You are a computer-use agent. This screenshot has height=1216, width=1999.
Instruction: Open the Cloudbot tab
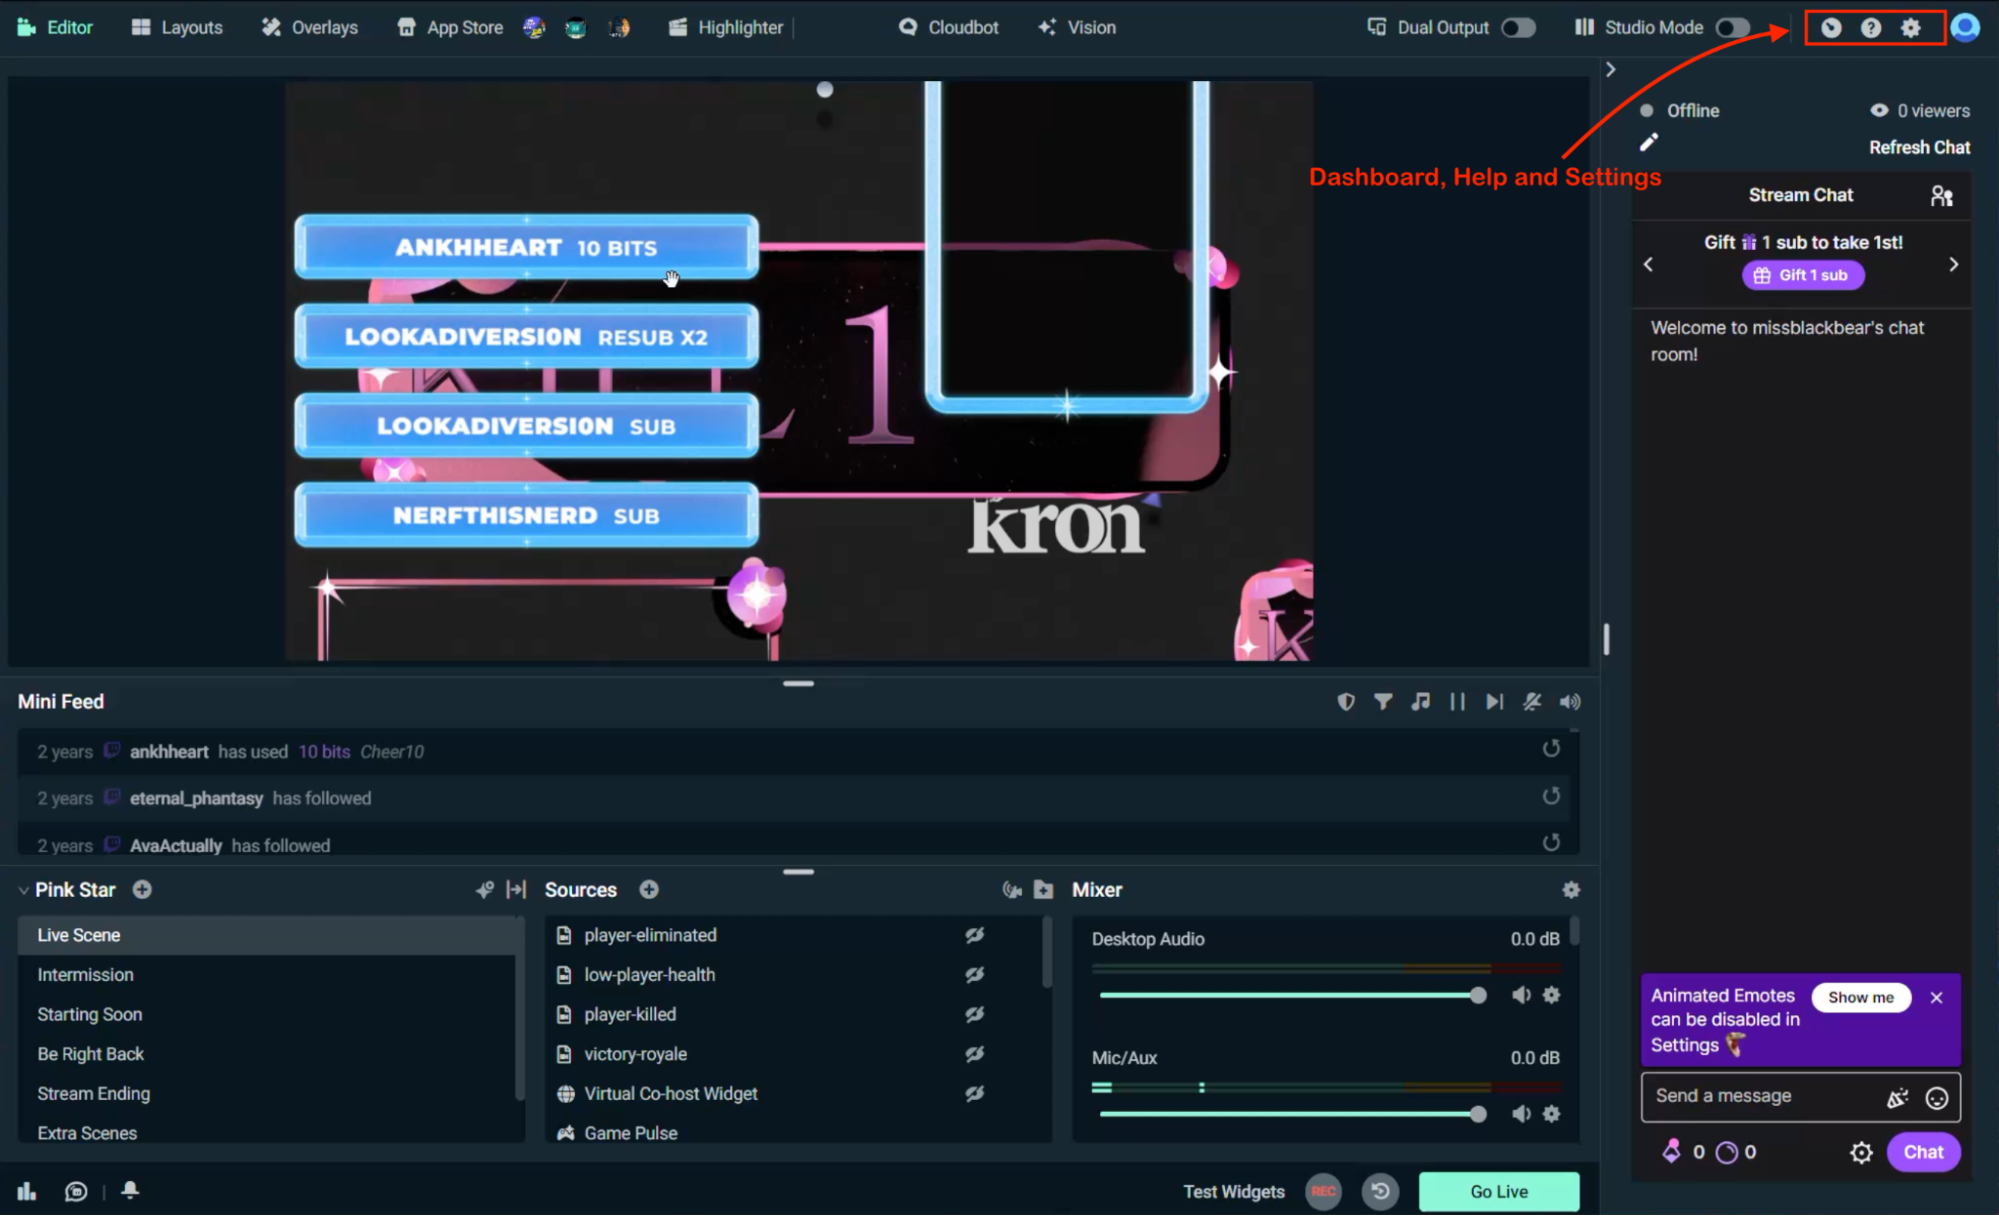coord(948,28)
